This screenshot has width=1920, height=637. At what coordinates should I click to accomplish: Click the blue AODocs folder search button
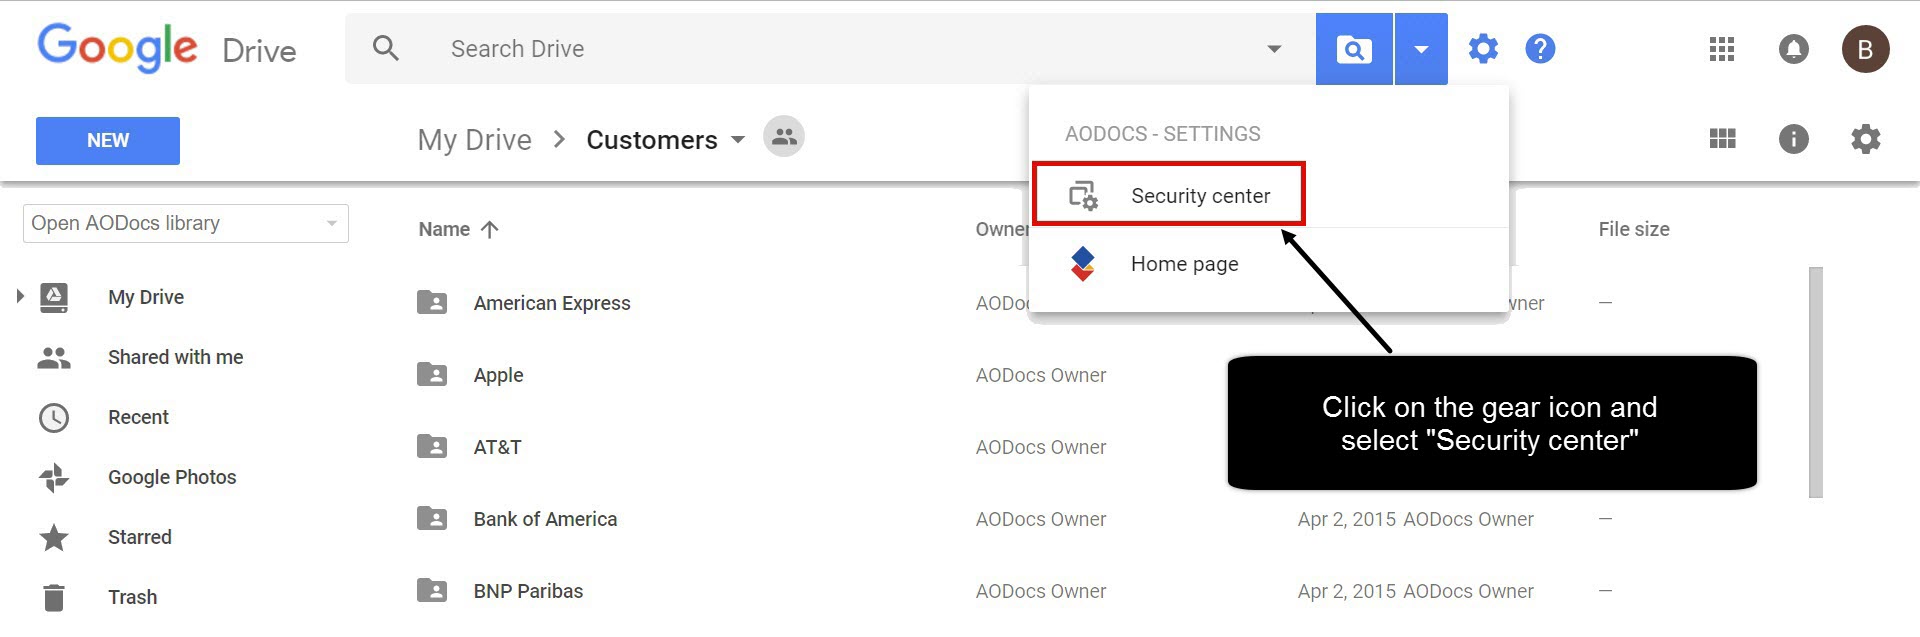1354,49
